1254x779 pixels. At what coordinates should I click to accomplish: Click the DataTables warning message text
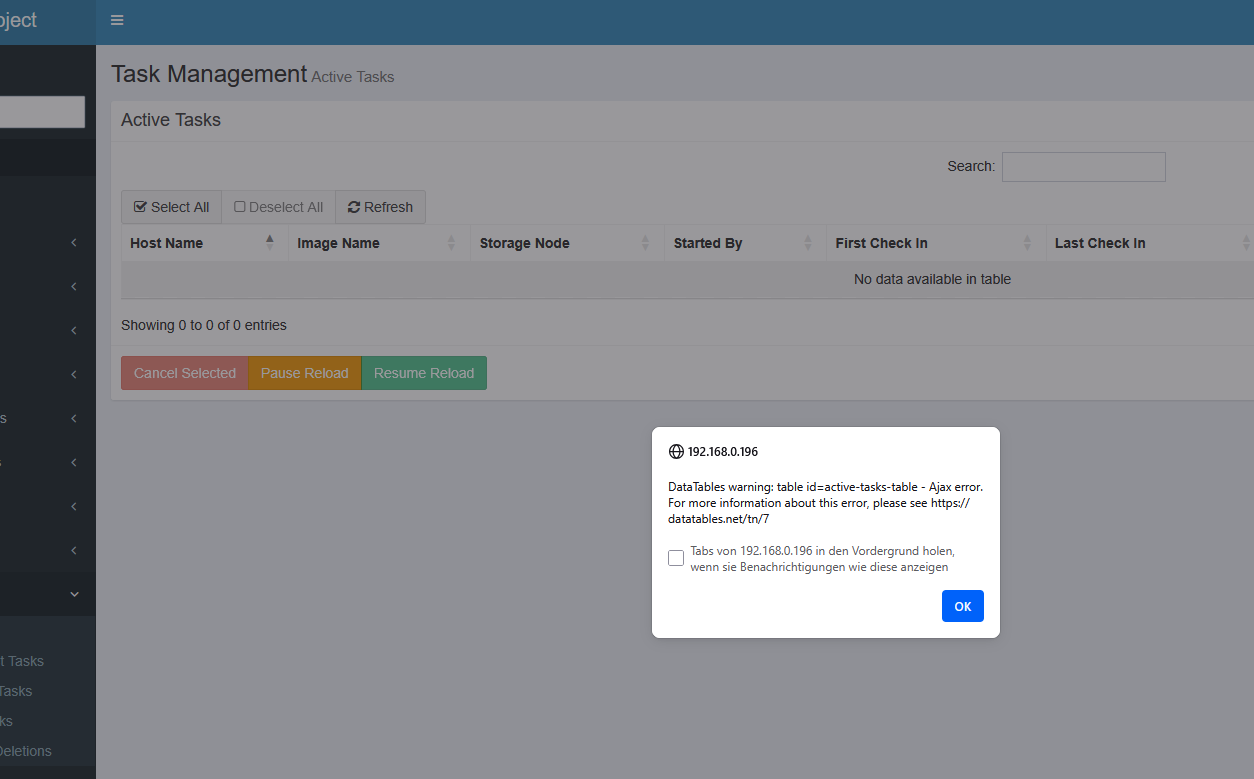coord(825,503)
